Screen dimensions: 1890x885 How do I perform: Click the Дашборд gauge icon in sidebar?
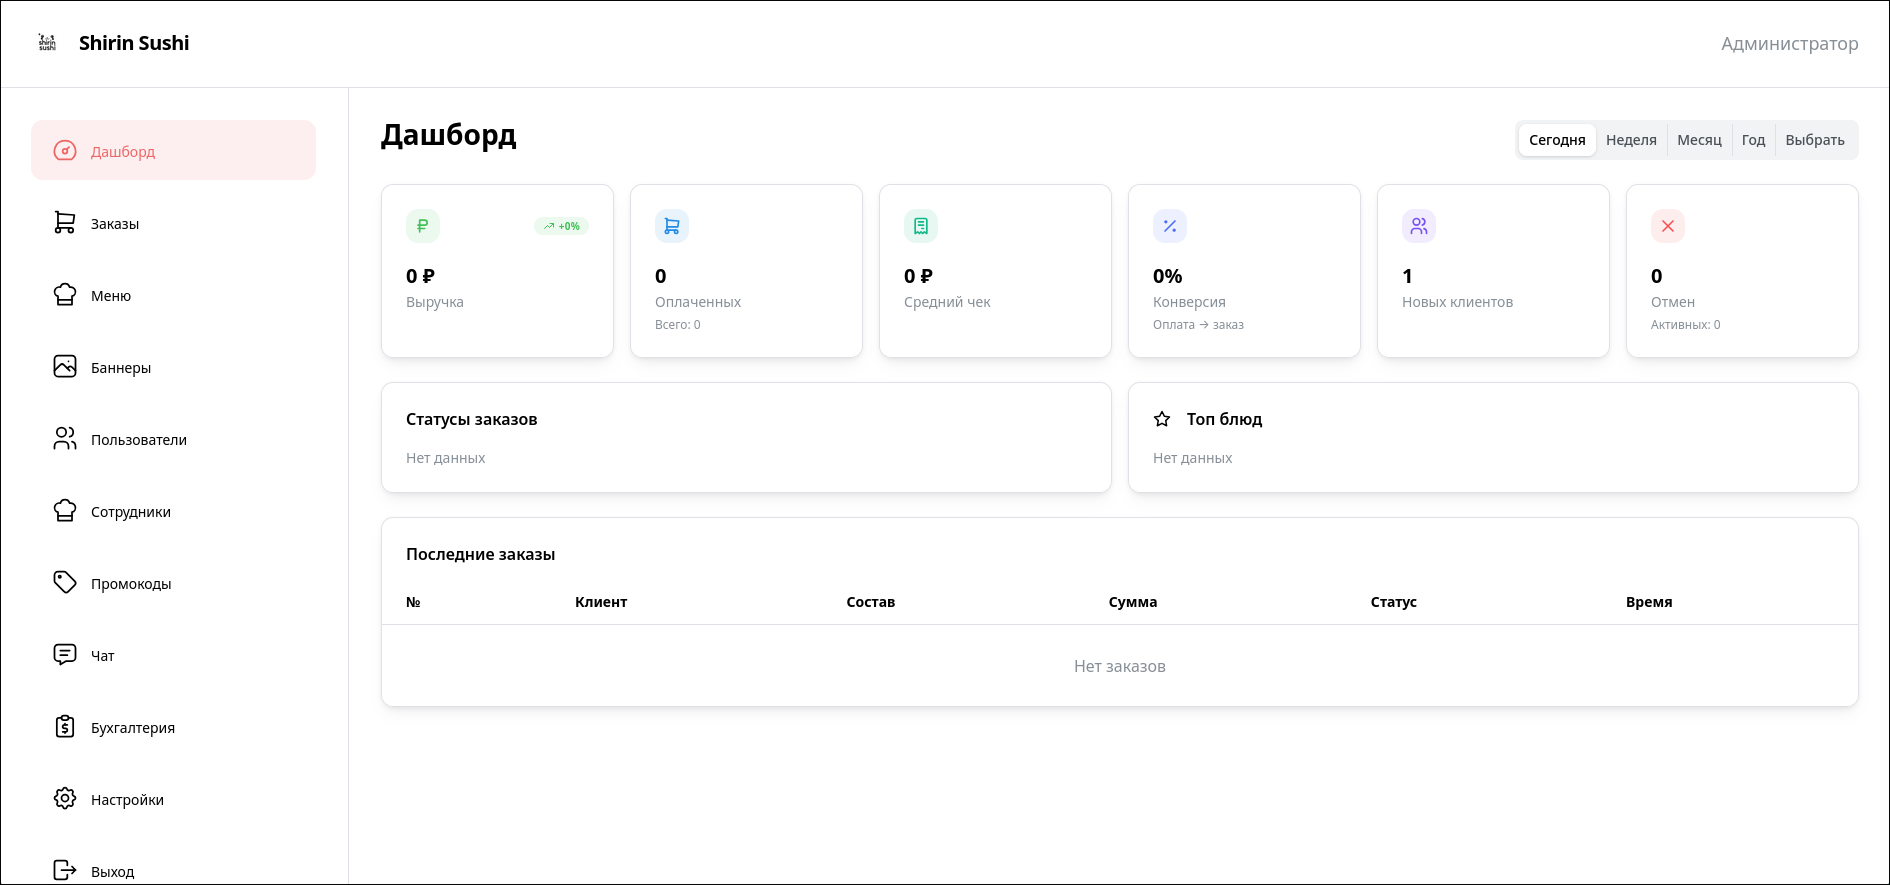pyautogui.click(x=65, y=151)
